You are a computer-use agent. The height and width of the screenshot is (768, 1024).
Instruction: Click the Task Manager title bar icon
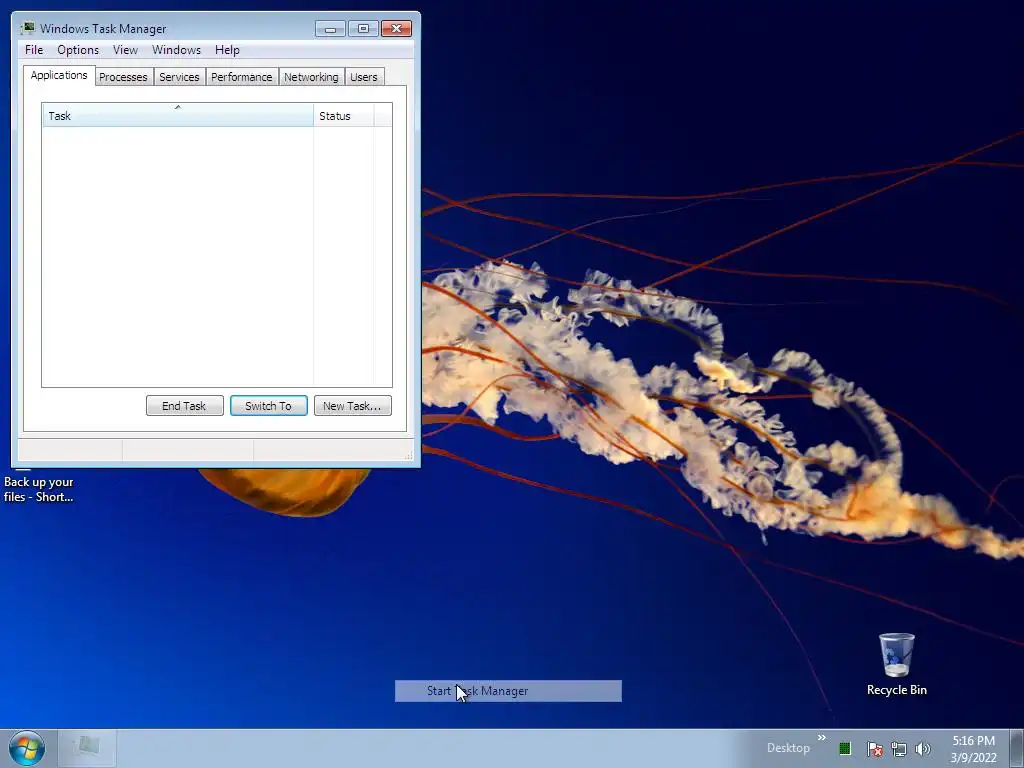tap(27, 28)
